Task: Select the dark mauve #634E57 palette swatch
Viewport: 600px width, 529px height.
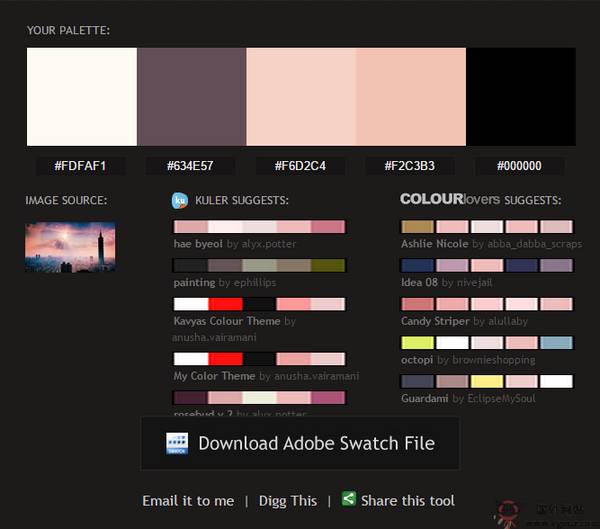Action: (x=191, y=97)
